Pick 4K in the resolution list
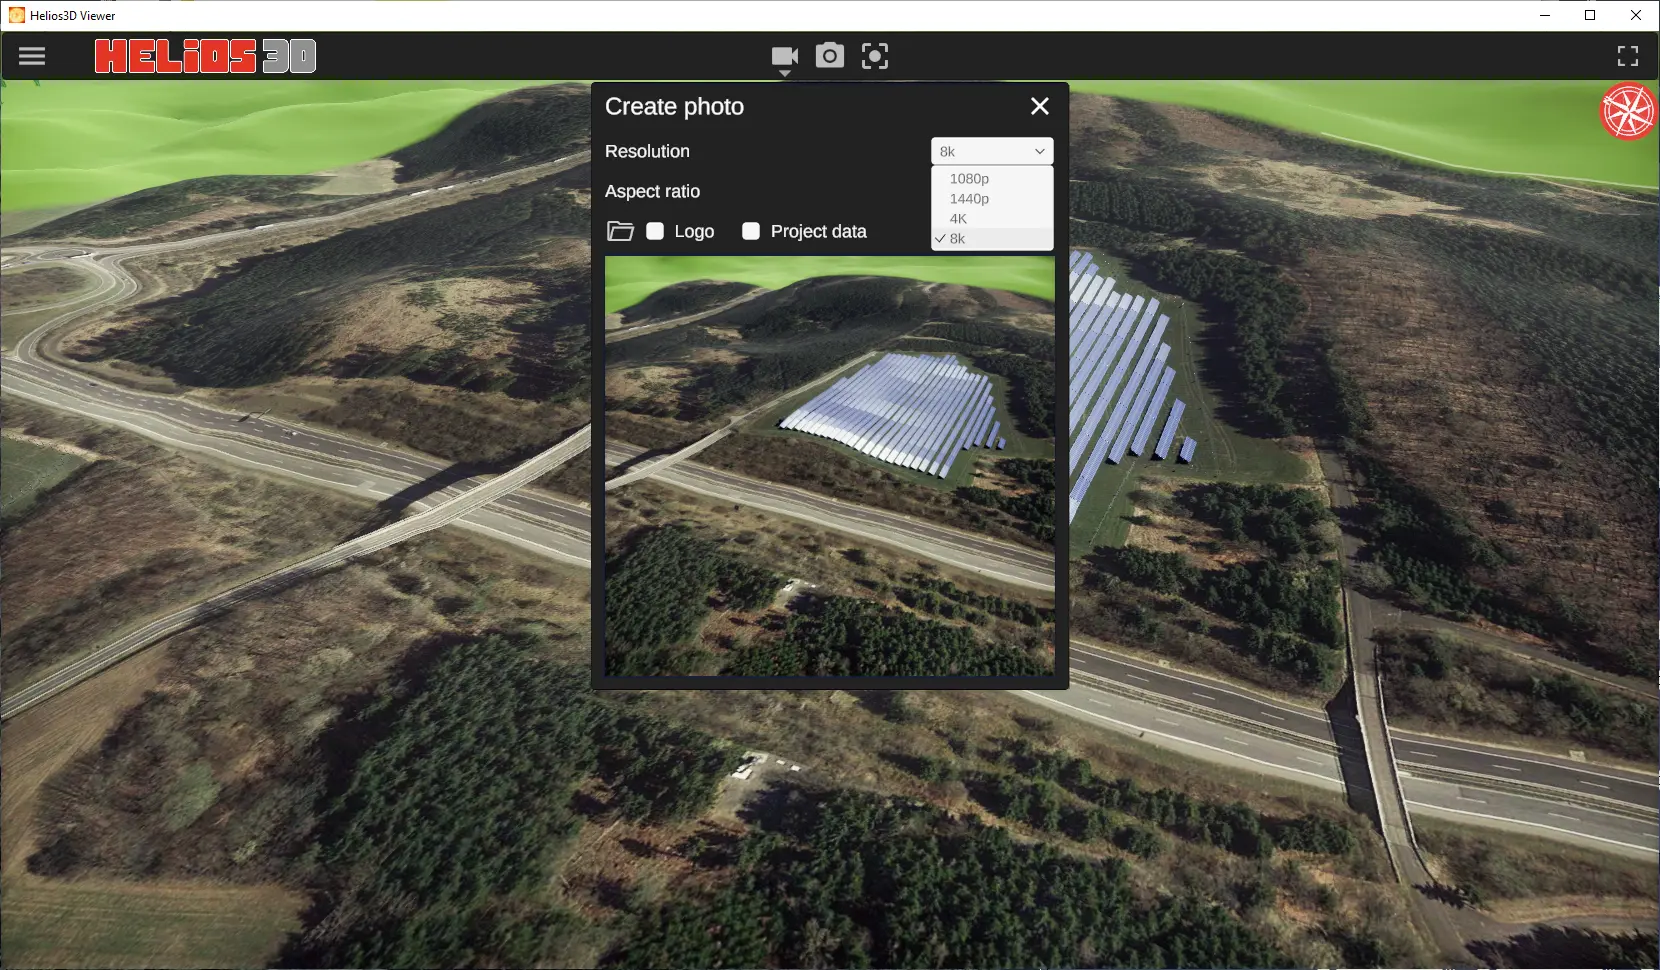 958,218
